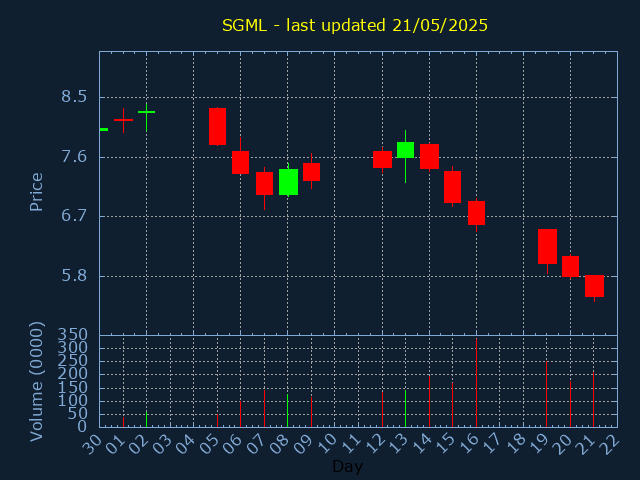Click the 350 volume tick label
Viewport: 640px width, 480px height.
[73, 335]
